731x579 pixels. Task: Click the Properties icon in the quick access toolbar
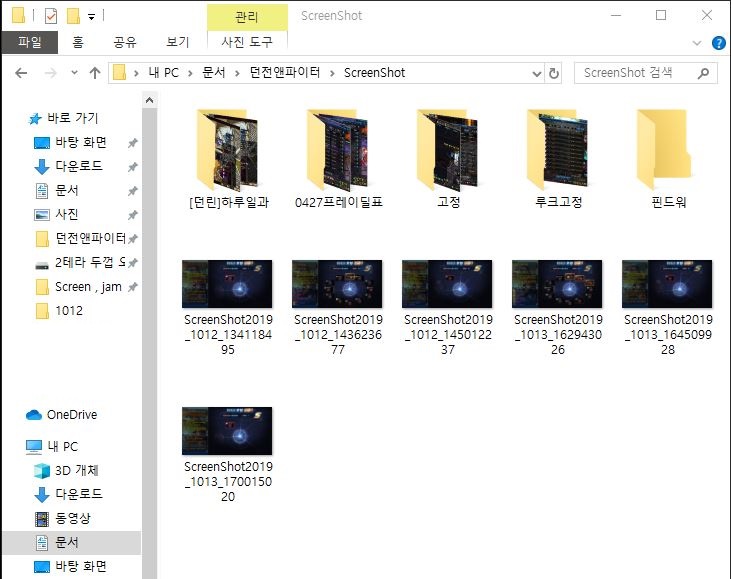51,16
